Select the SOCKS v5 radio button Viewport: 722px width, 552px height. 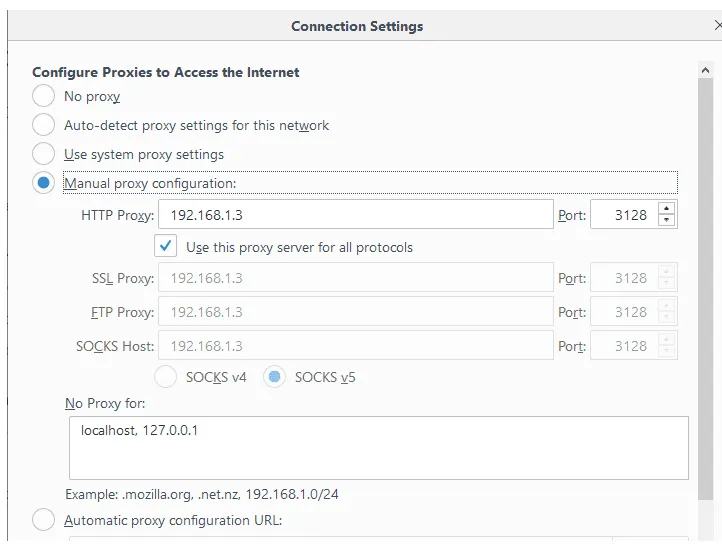274,377
